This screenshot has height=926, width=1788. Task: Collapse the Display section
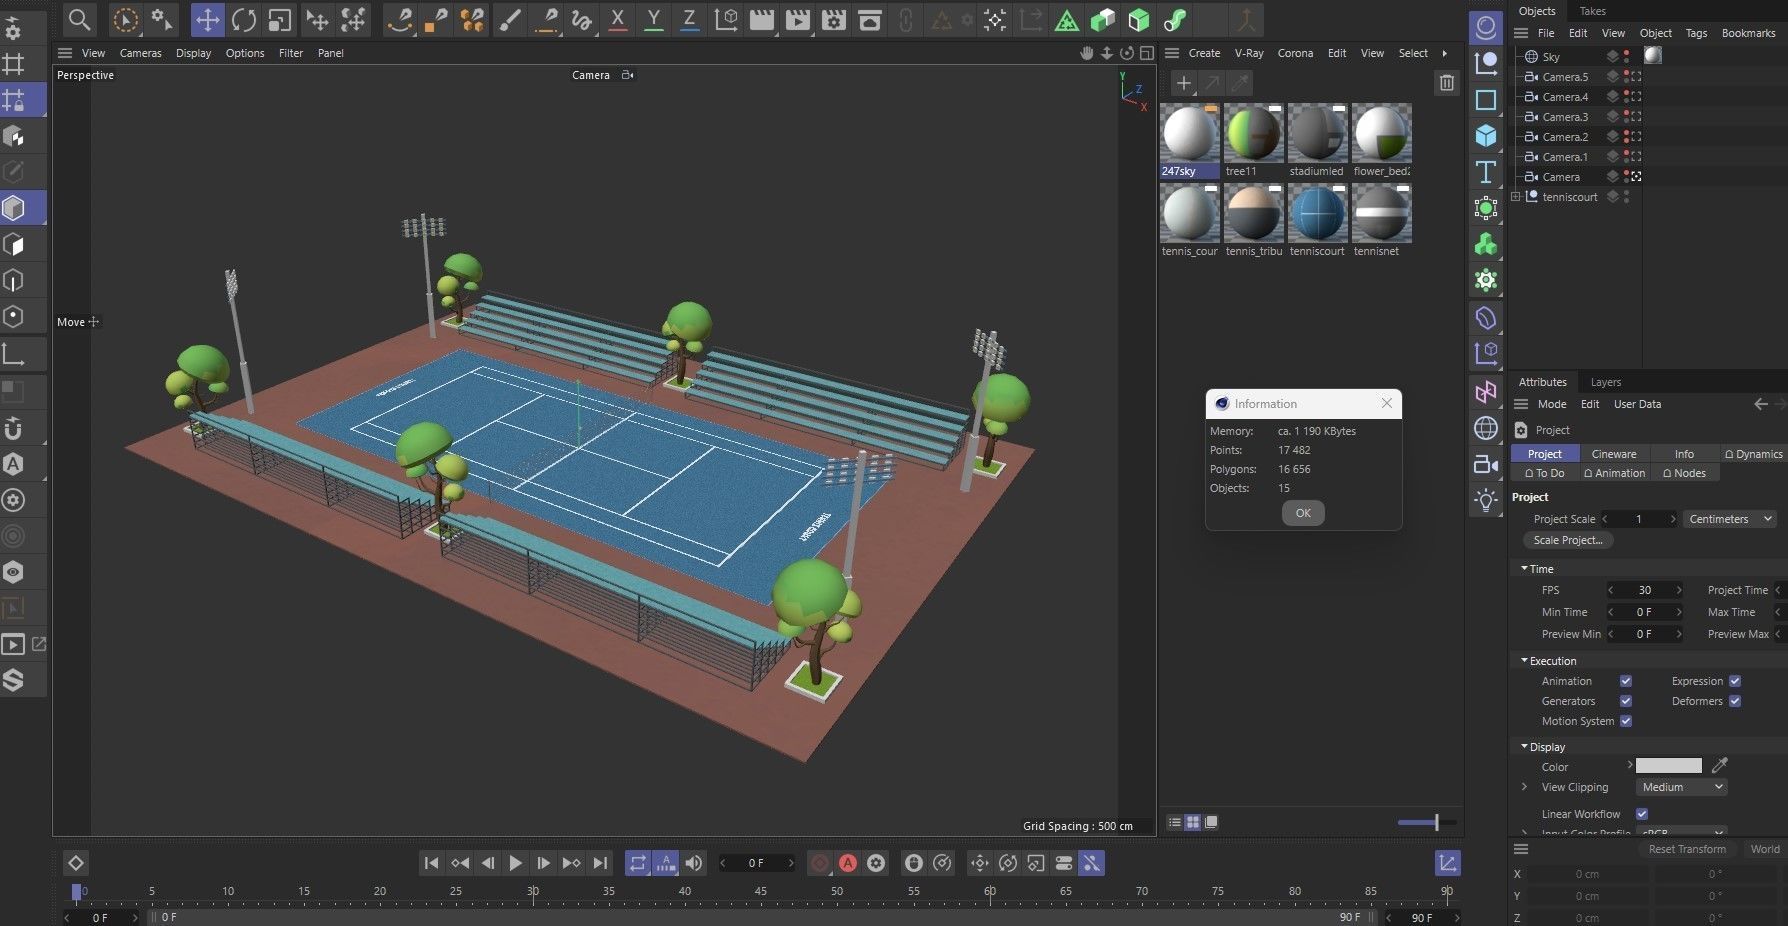[1524, 746]
